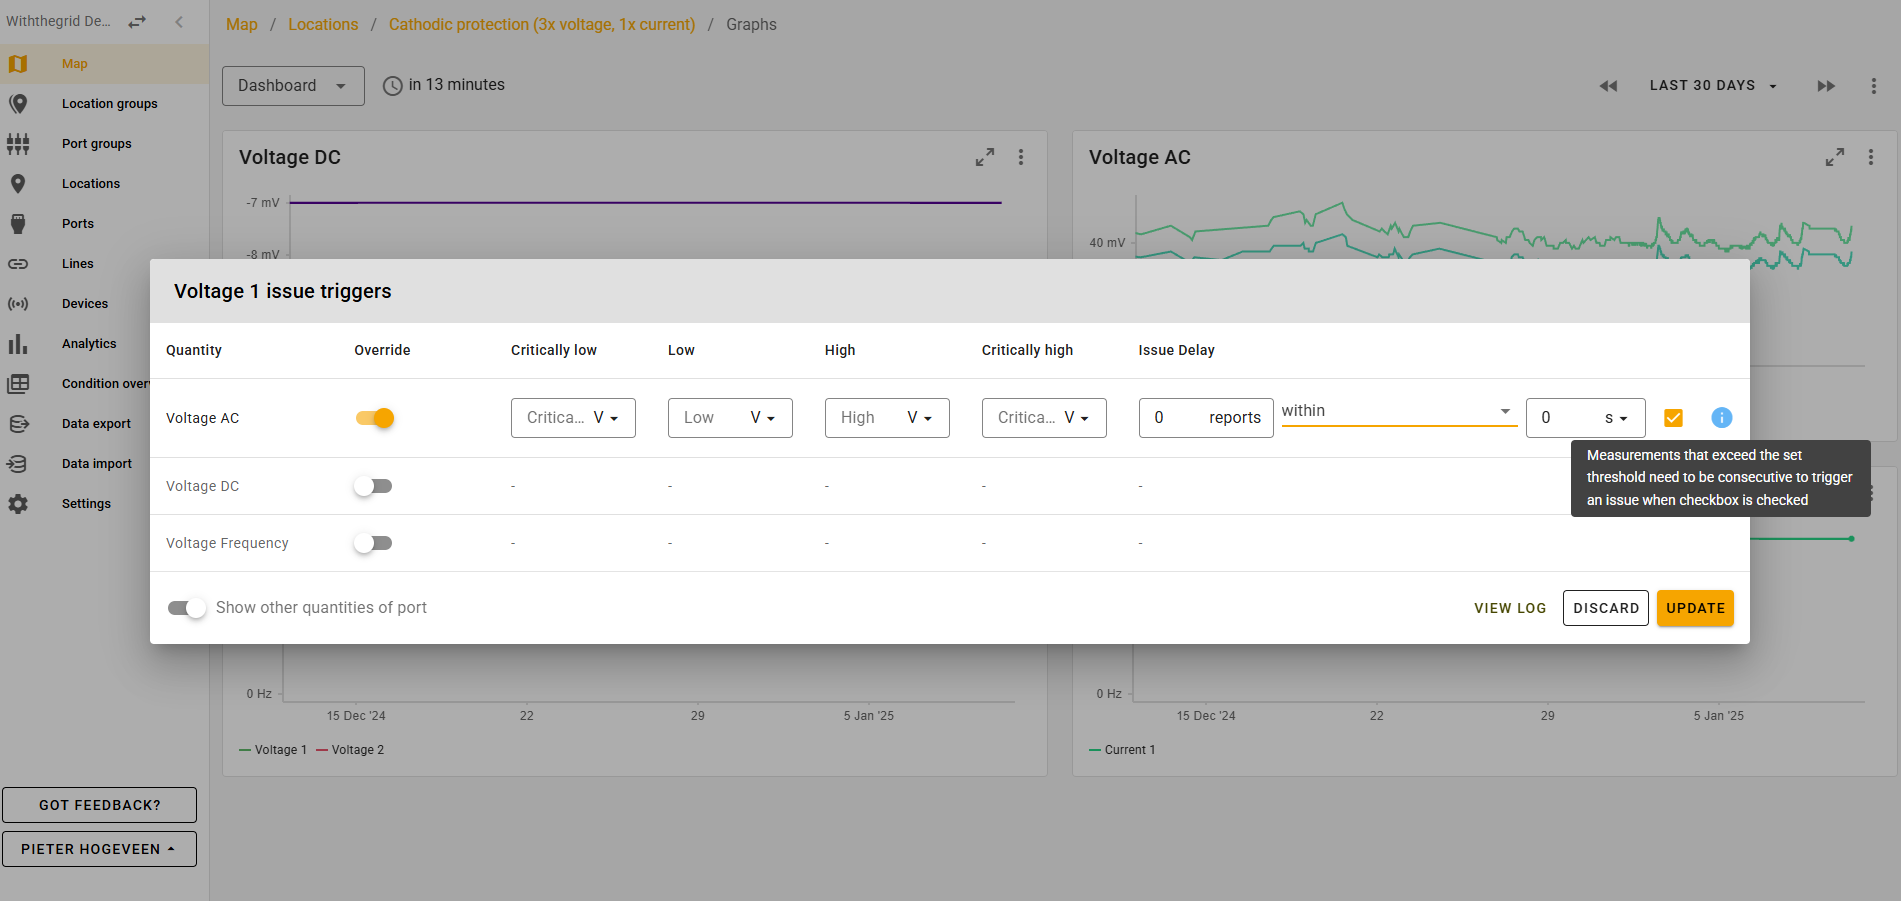Enable the Voltage DC override toggle
This screenshot has height=901, width=1901.
coord(373,486)
